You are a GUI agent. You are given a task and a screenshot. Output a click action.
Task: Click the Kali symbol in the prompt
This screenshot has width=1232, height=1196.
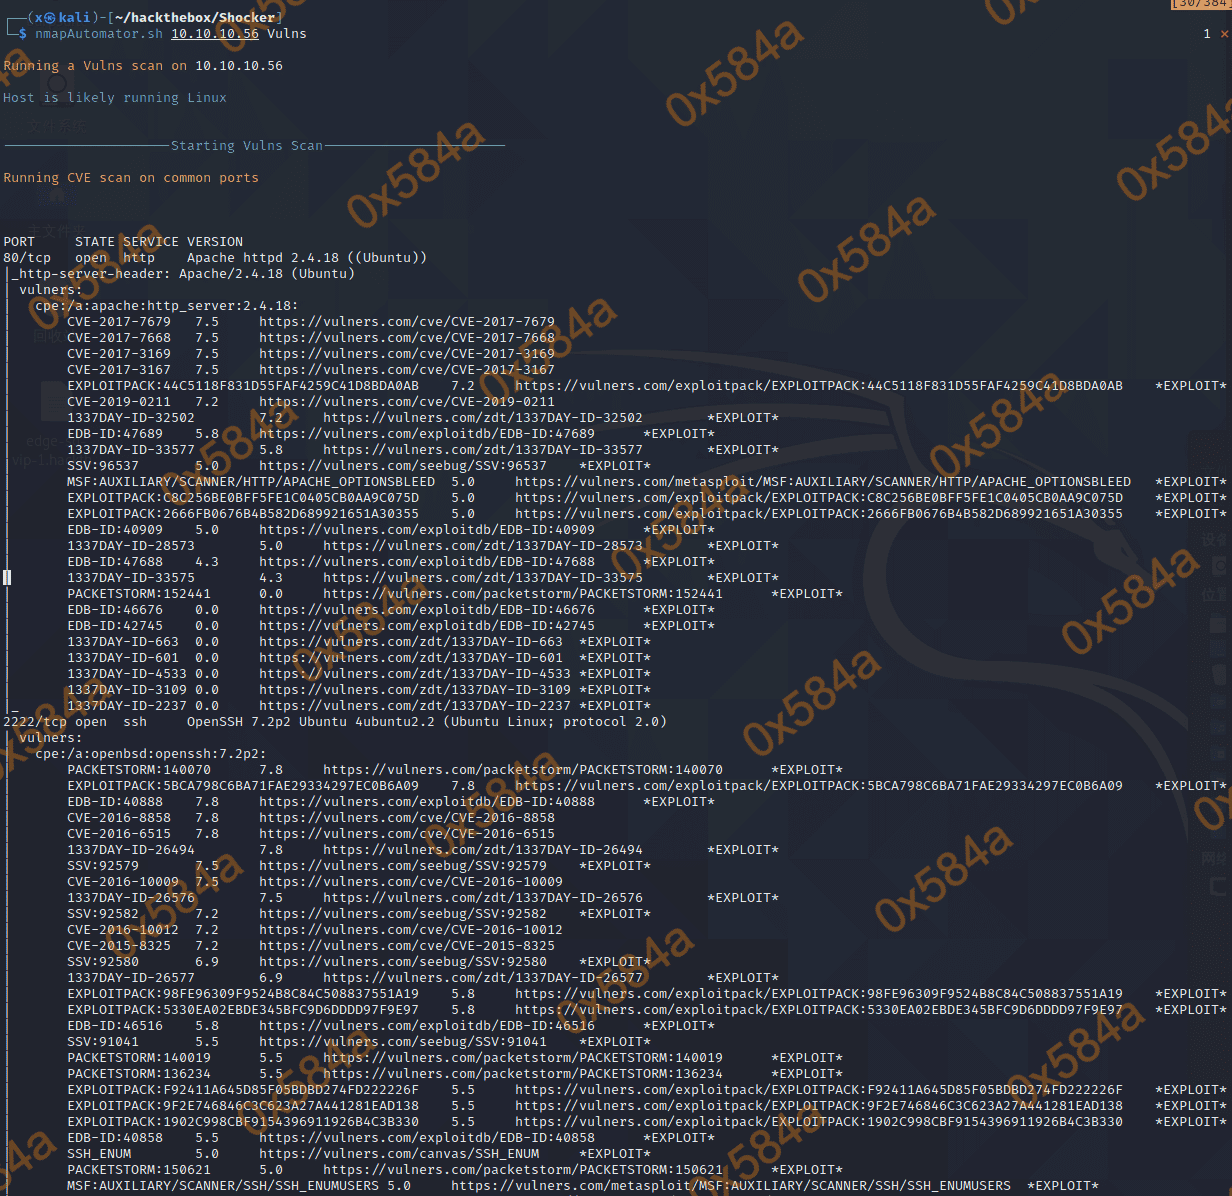[x=49, y=17]
